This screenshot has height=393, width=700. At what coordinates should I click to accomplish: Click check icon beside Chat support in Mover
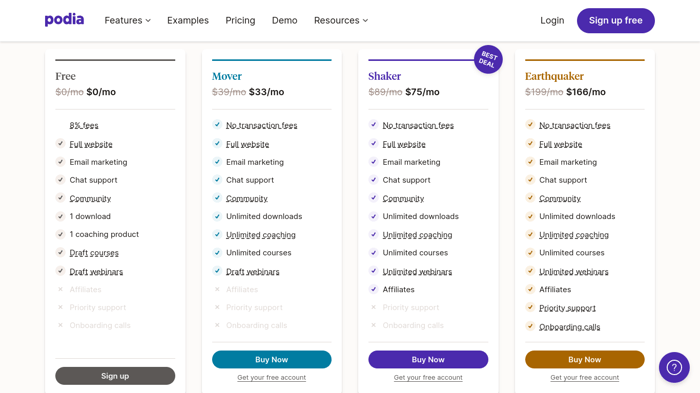pyautogui.click(x=217, y=180)
